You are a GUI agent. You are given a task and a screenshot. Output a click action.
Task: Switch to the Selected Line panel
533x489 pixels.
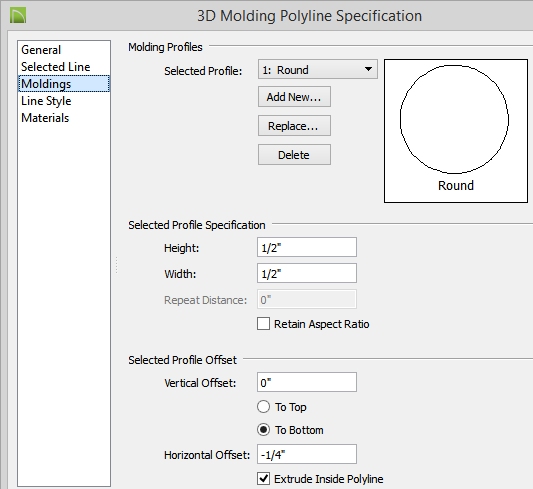(55, 67)
